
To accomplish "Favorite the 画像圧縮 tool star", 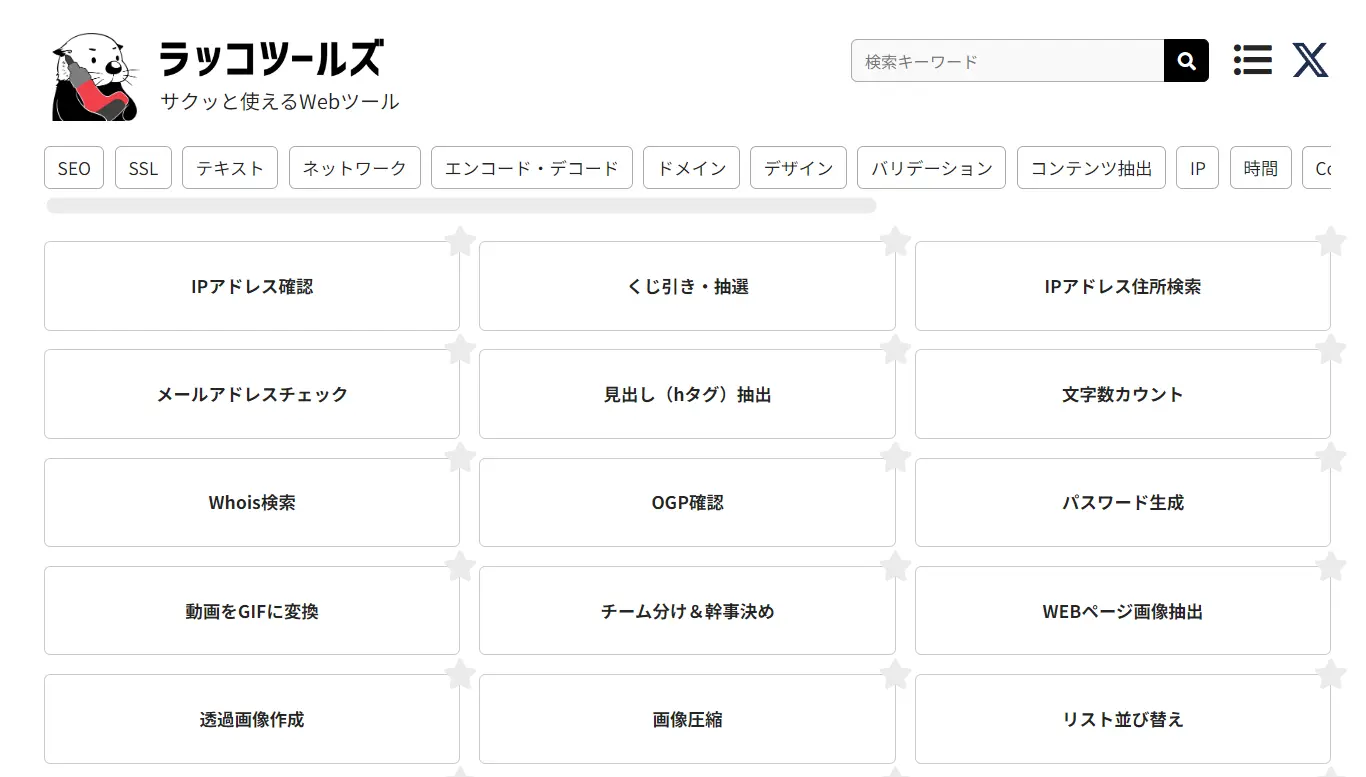I will (896, 673).
